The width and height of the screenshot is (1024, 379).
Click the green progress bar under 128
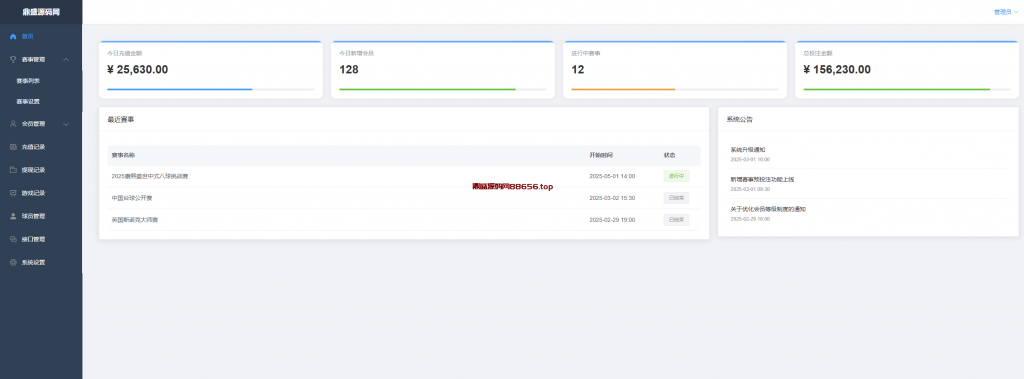pyautogui.click(x=427, y=89)
